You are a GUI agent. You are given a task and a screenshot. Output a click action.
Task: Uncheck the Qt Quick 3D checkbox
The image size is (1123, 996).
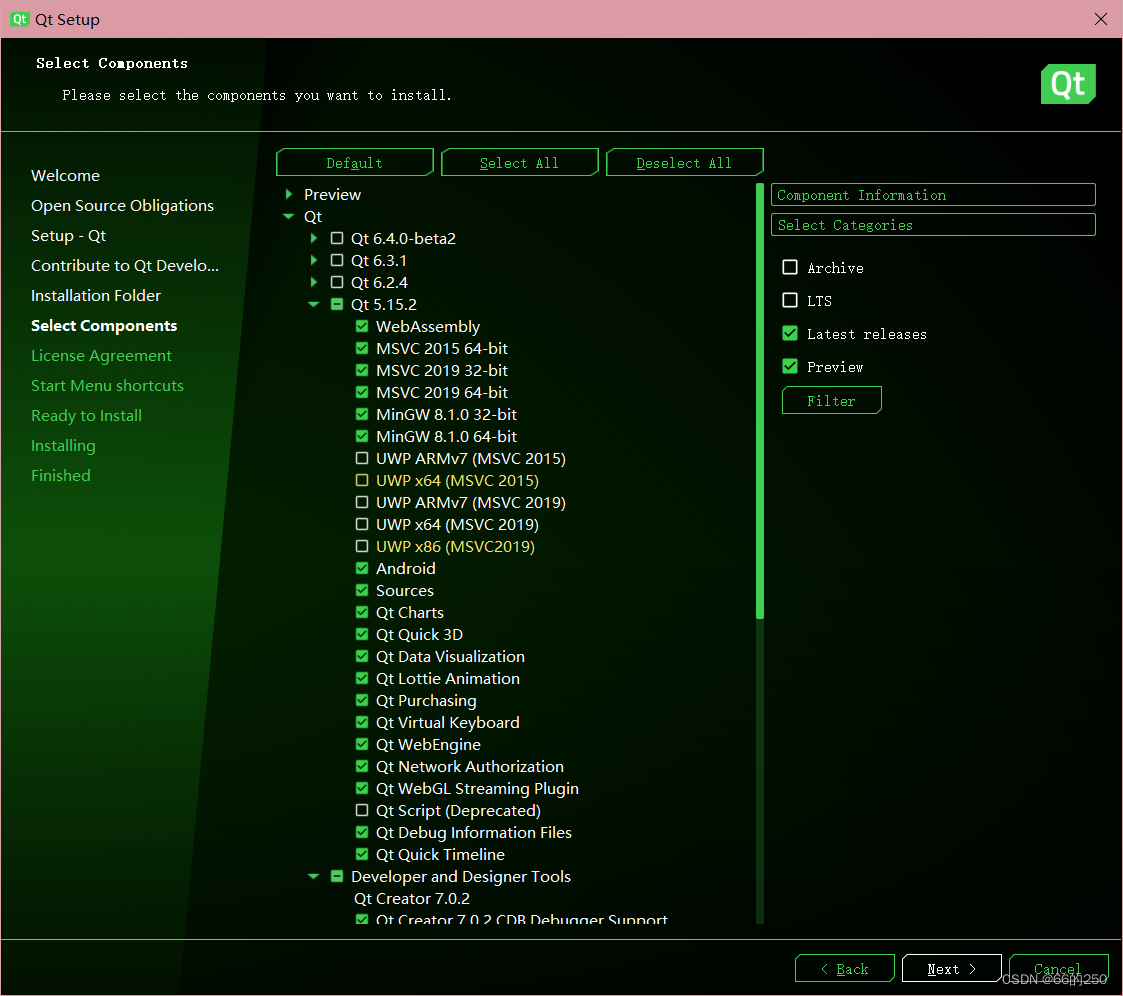coord(362,634)
